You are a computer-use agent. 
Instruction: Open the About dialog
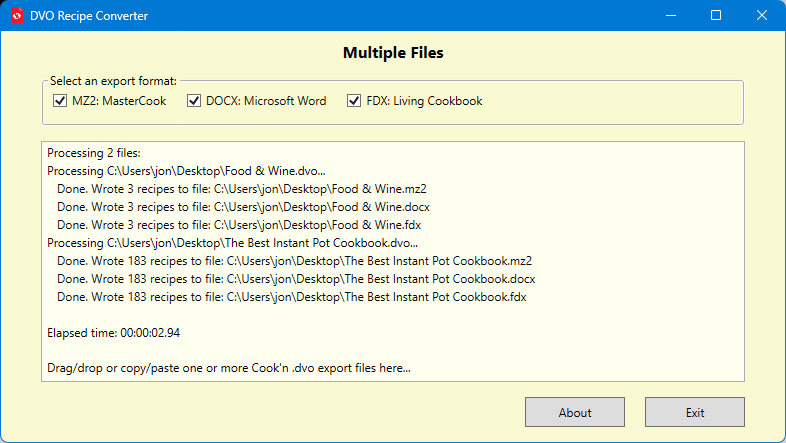[x=575, y=412]
